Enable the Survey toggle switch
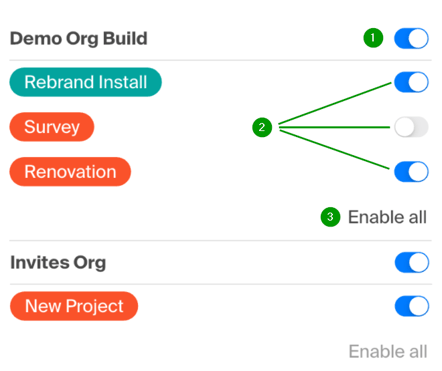This screenshot has width=442, height=371. [x=411, y=127]
